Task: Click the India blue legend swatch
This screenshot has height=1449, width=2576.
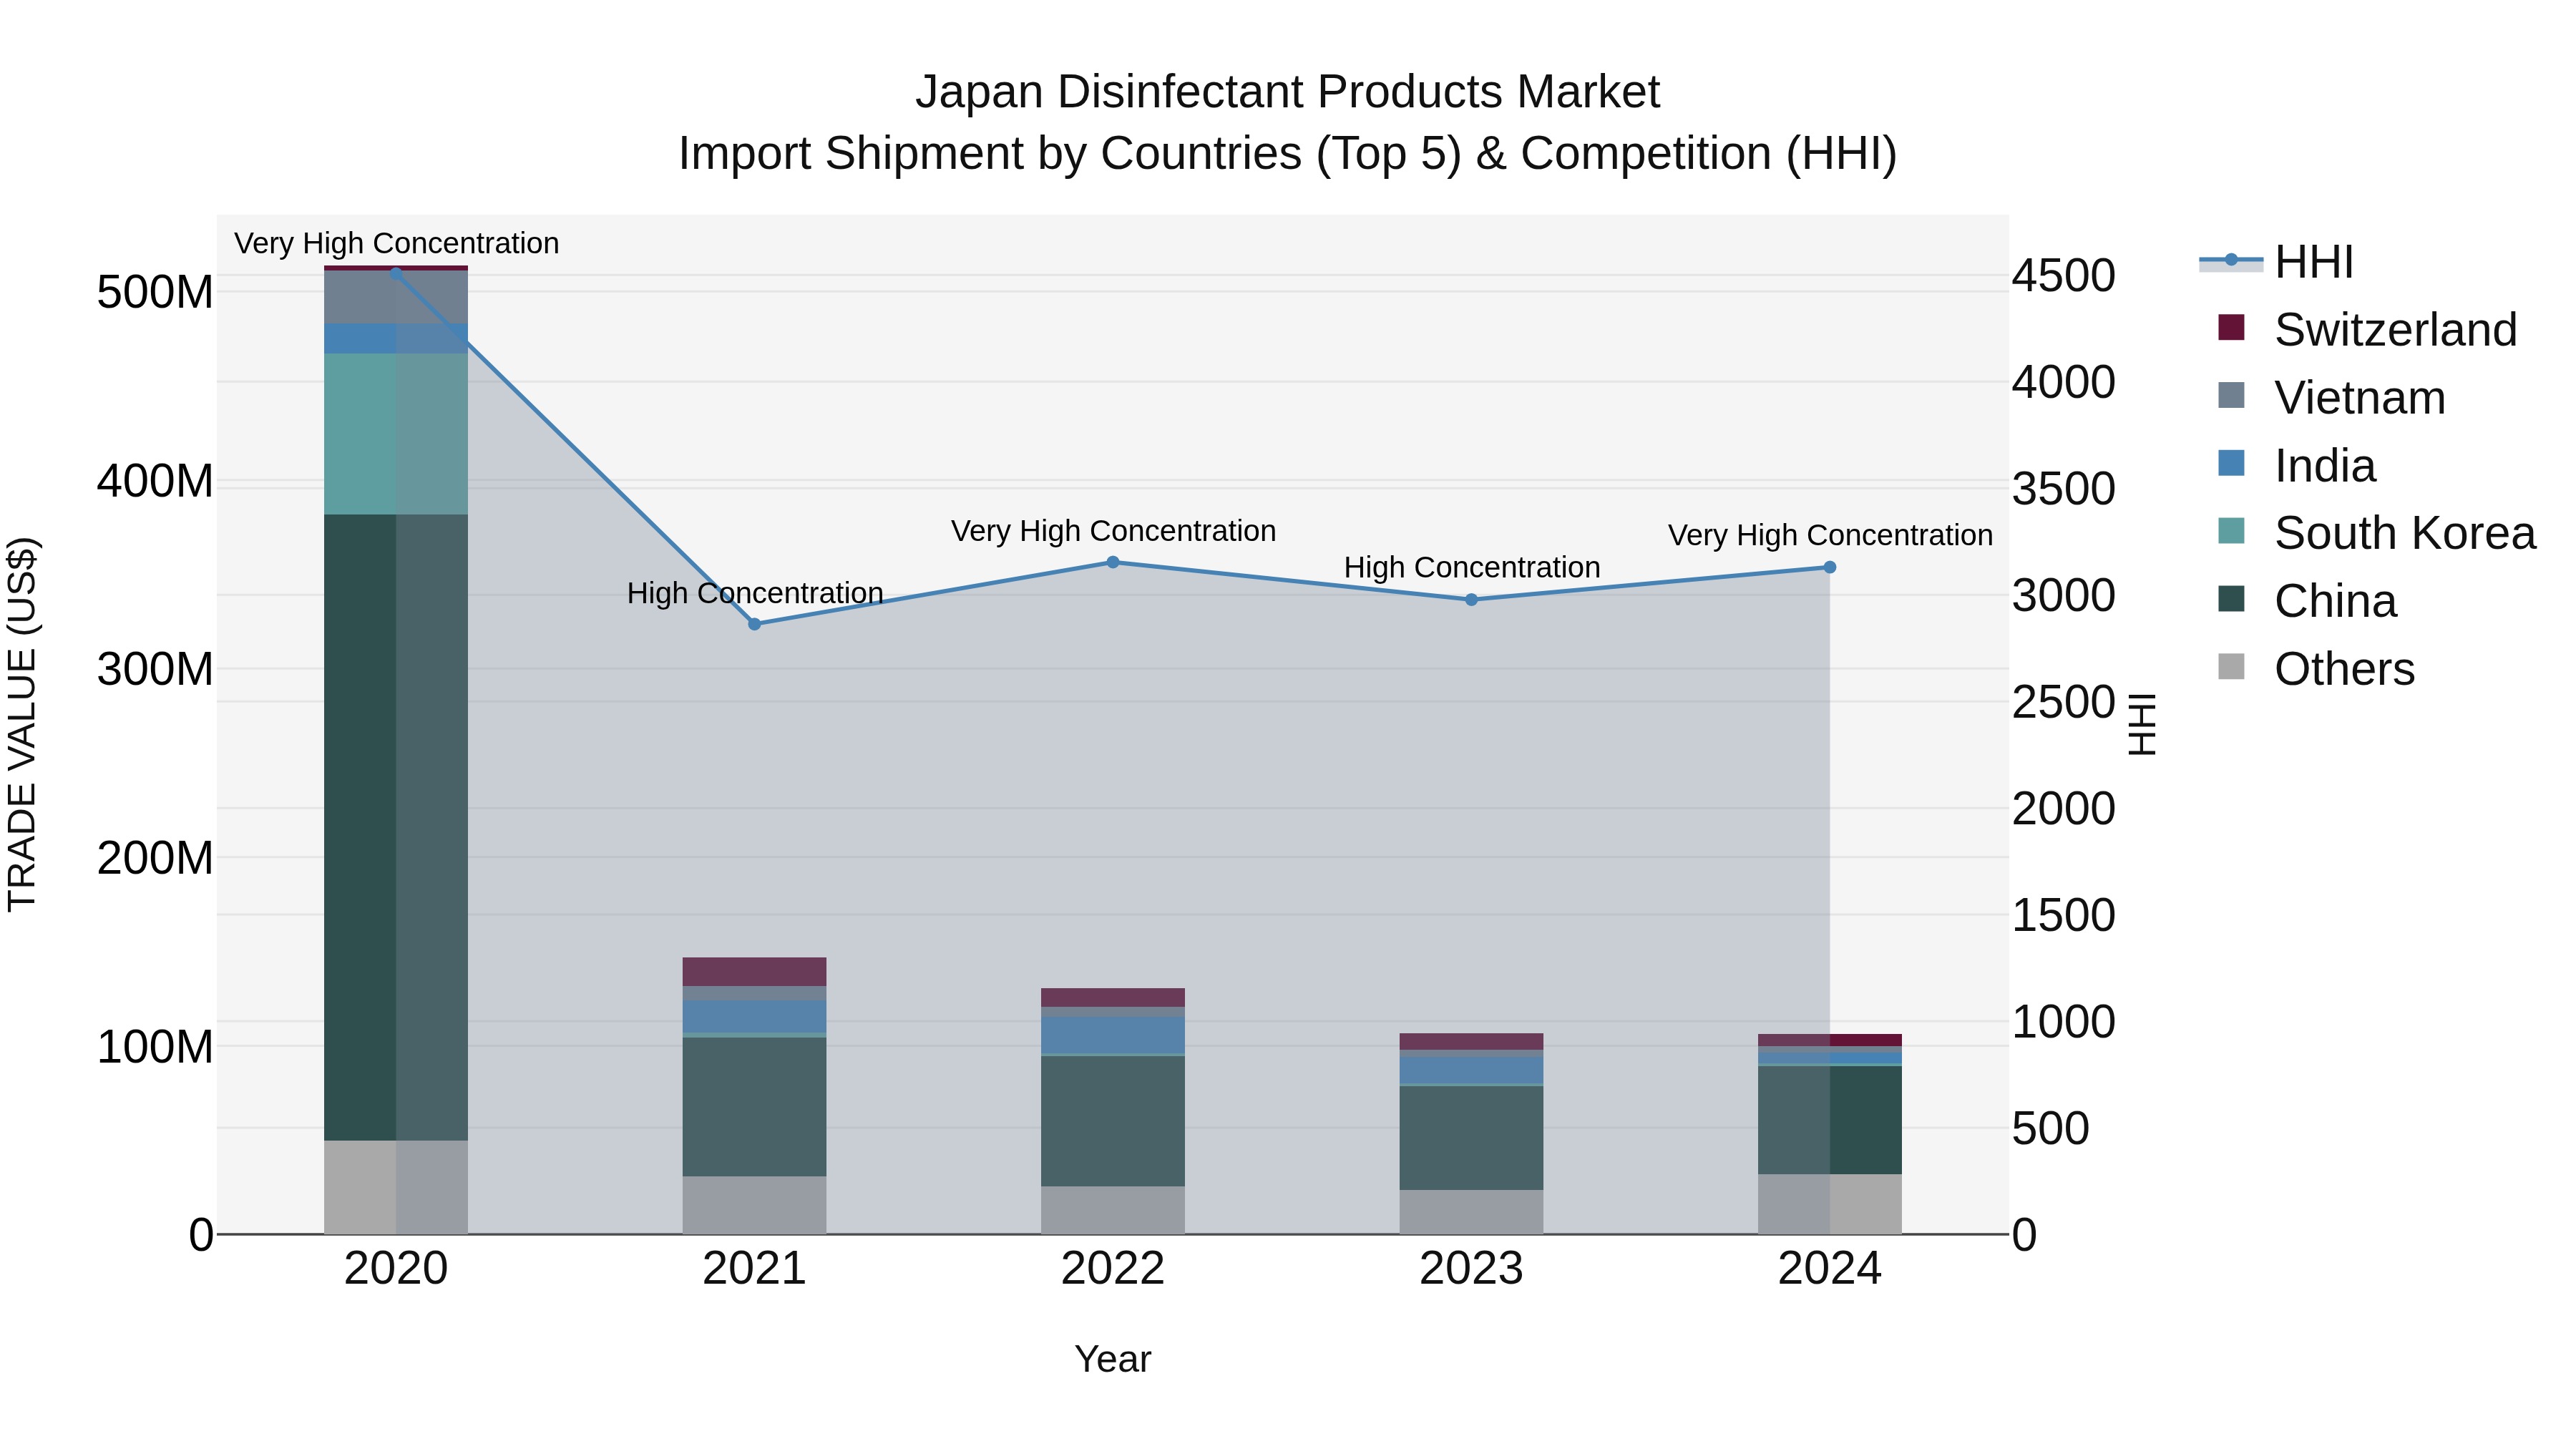Action: [2231, 463]
